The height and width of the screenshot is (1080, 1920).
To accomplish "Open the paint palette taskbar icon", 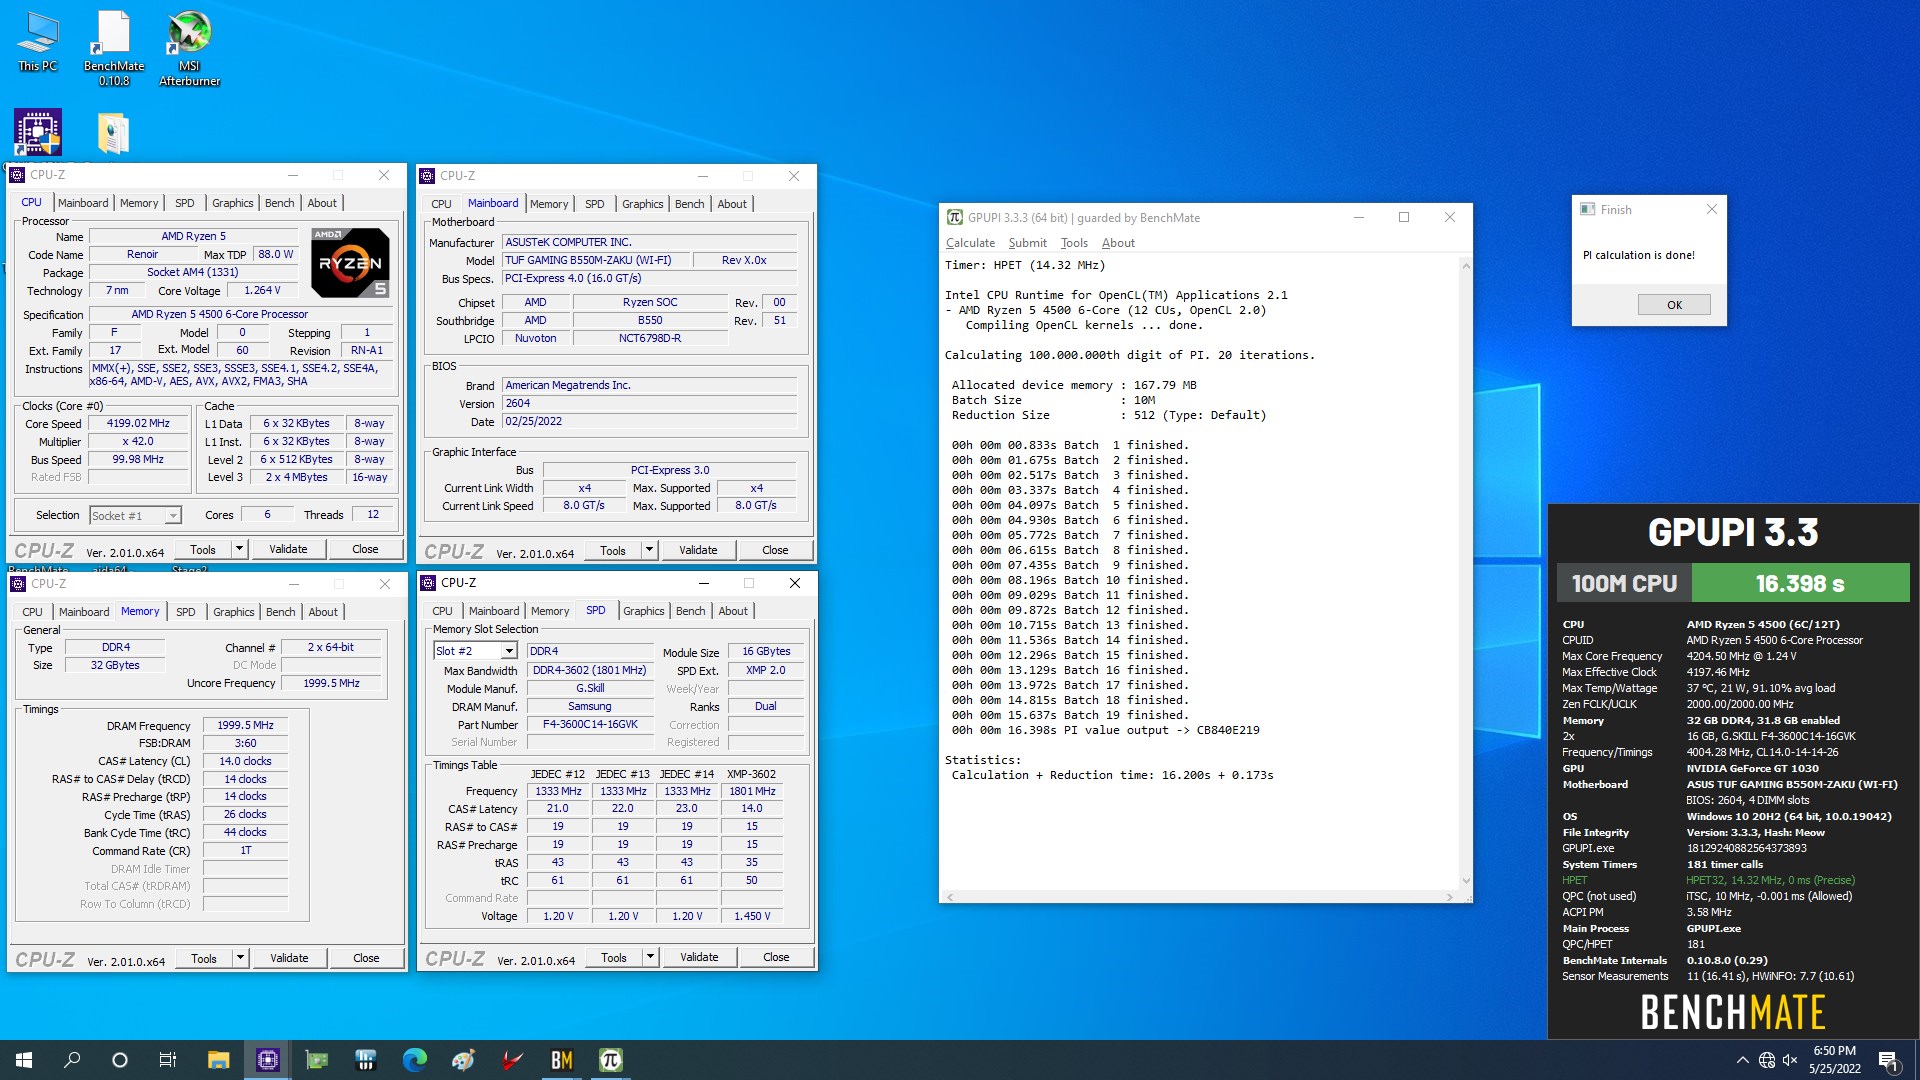I will click(463, 1060).
